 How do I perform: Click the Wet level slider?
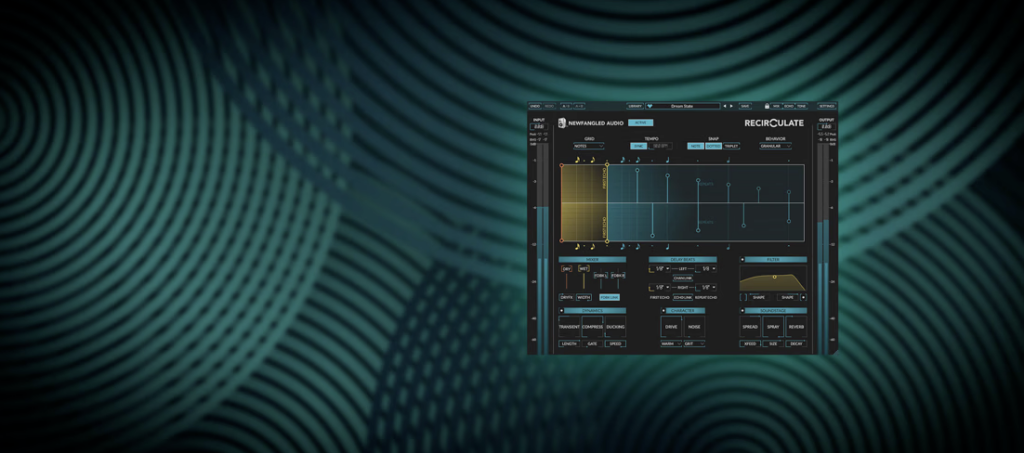click(583, 279)
